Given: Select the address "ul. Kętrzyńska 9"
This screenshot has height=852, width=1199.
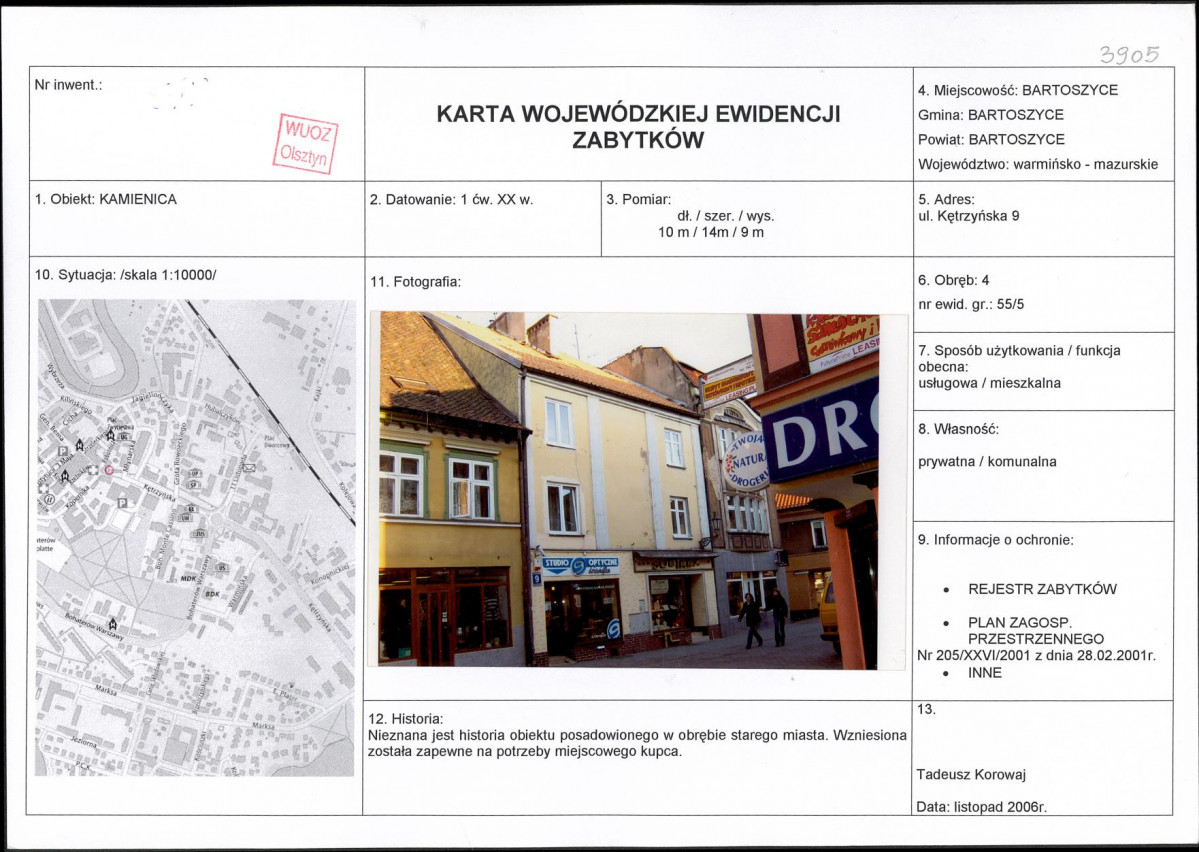Looking at the screenshot, I should click(968, 216).
